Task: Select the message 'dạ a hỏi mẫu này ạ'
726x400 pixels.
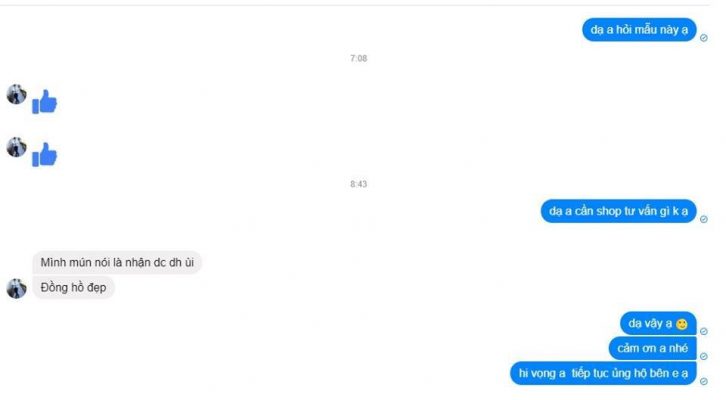Action: pos(639,30)
